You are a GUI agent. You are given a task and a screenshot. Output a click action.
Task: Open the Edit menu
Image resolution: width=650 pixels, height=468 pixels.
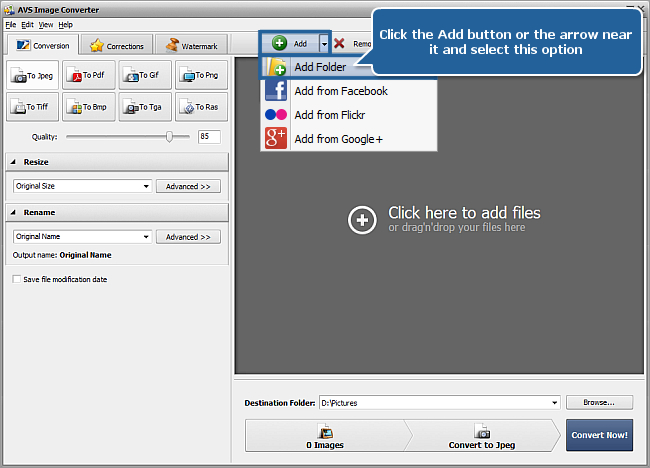[x=27, y=24]
